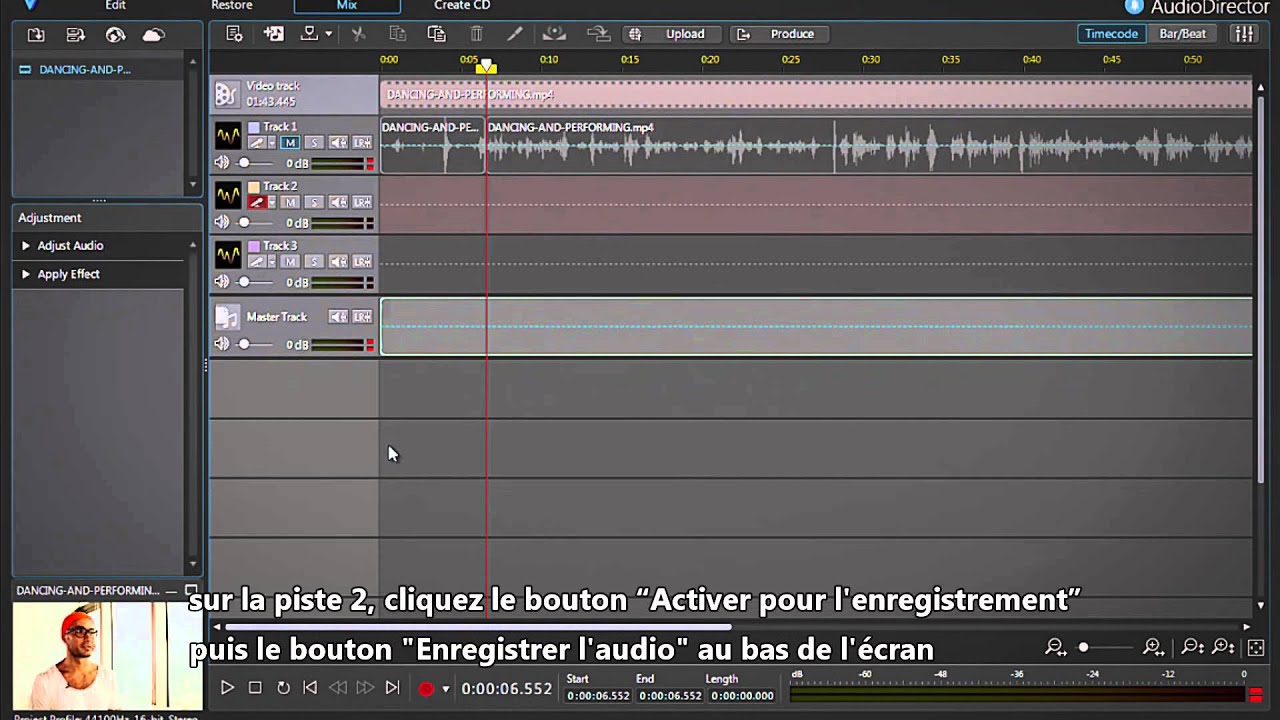Open dropdown arrow beside the marker icon

coord(328,34)
